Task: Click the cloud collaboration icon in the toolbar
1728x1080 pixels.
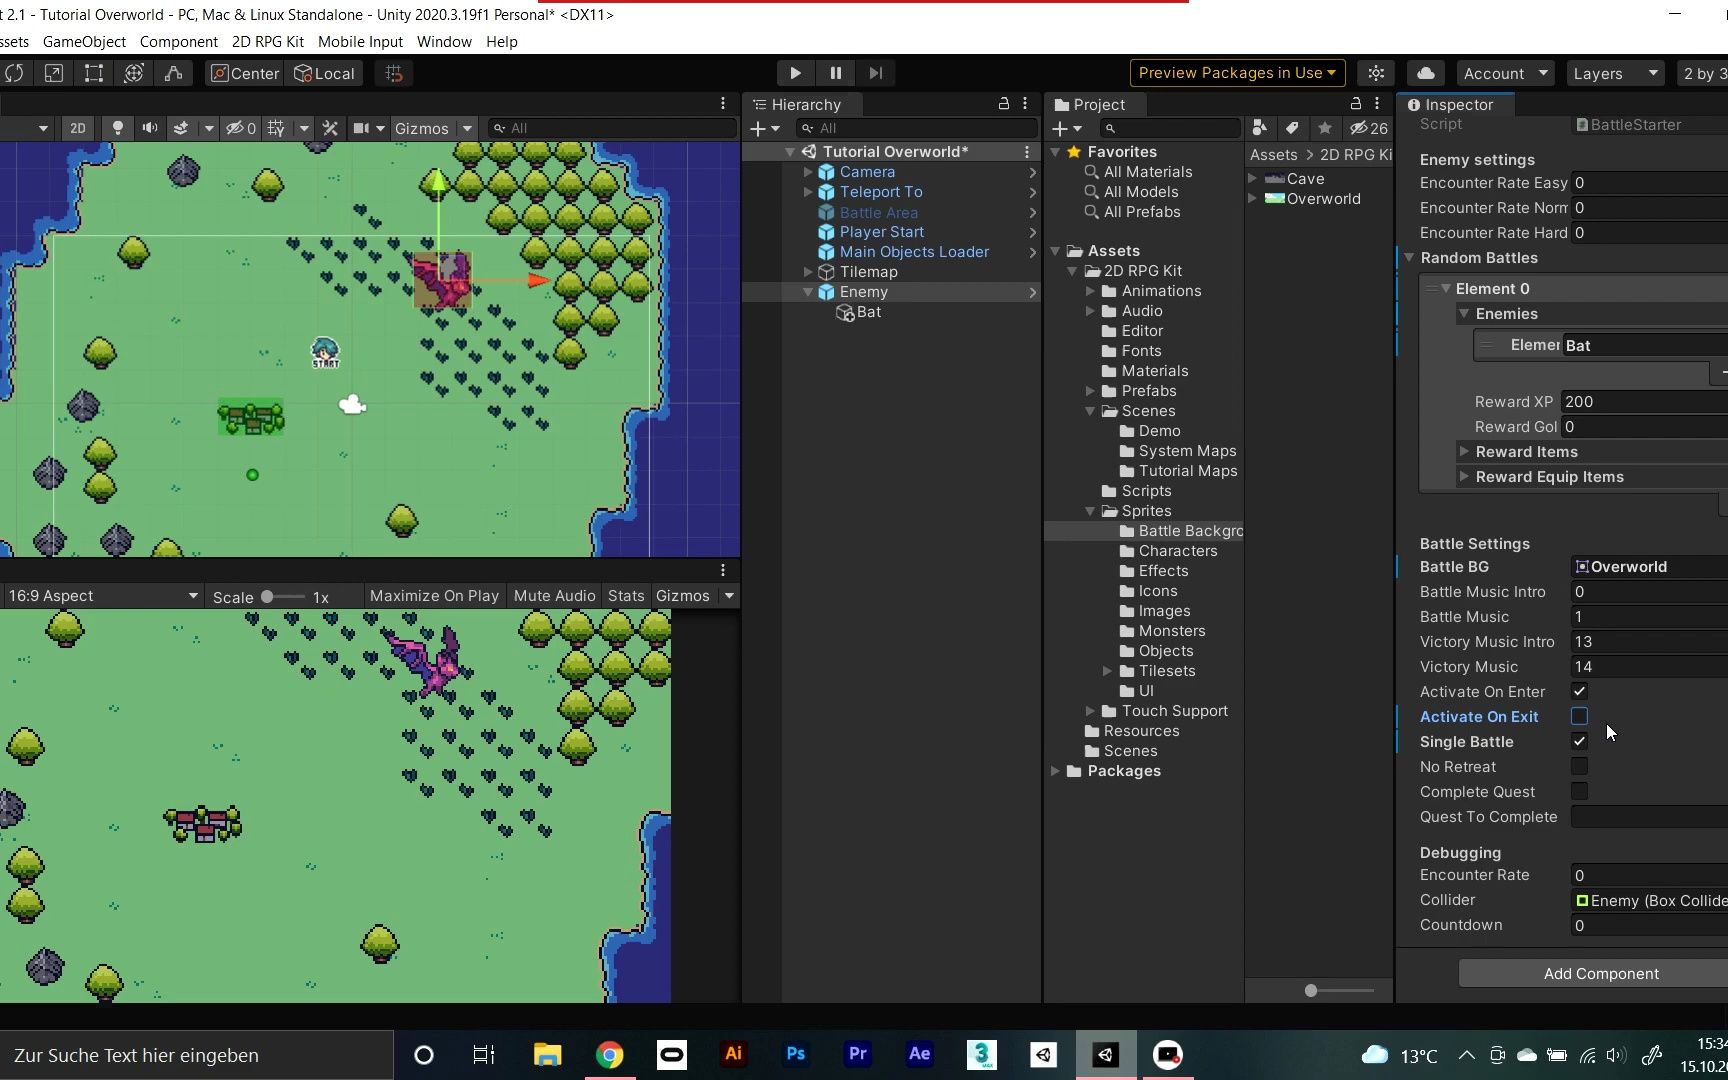Action: 1426,73
